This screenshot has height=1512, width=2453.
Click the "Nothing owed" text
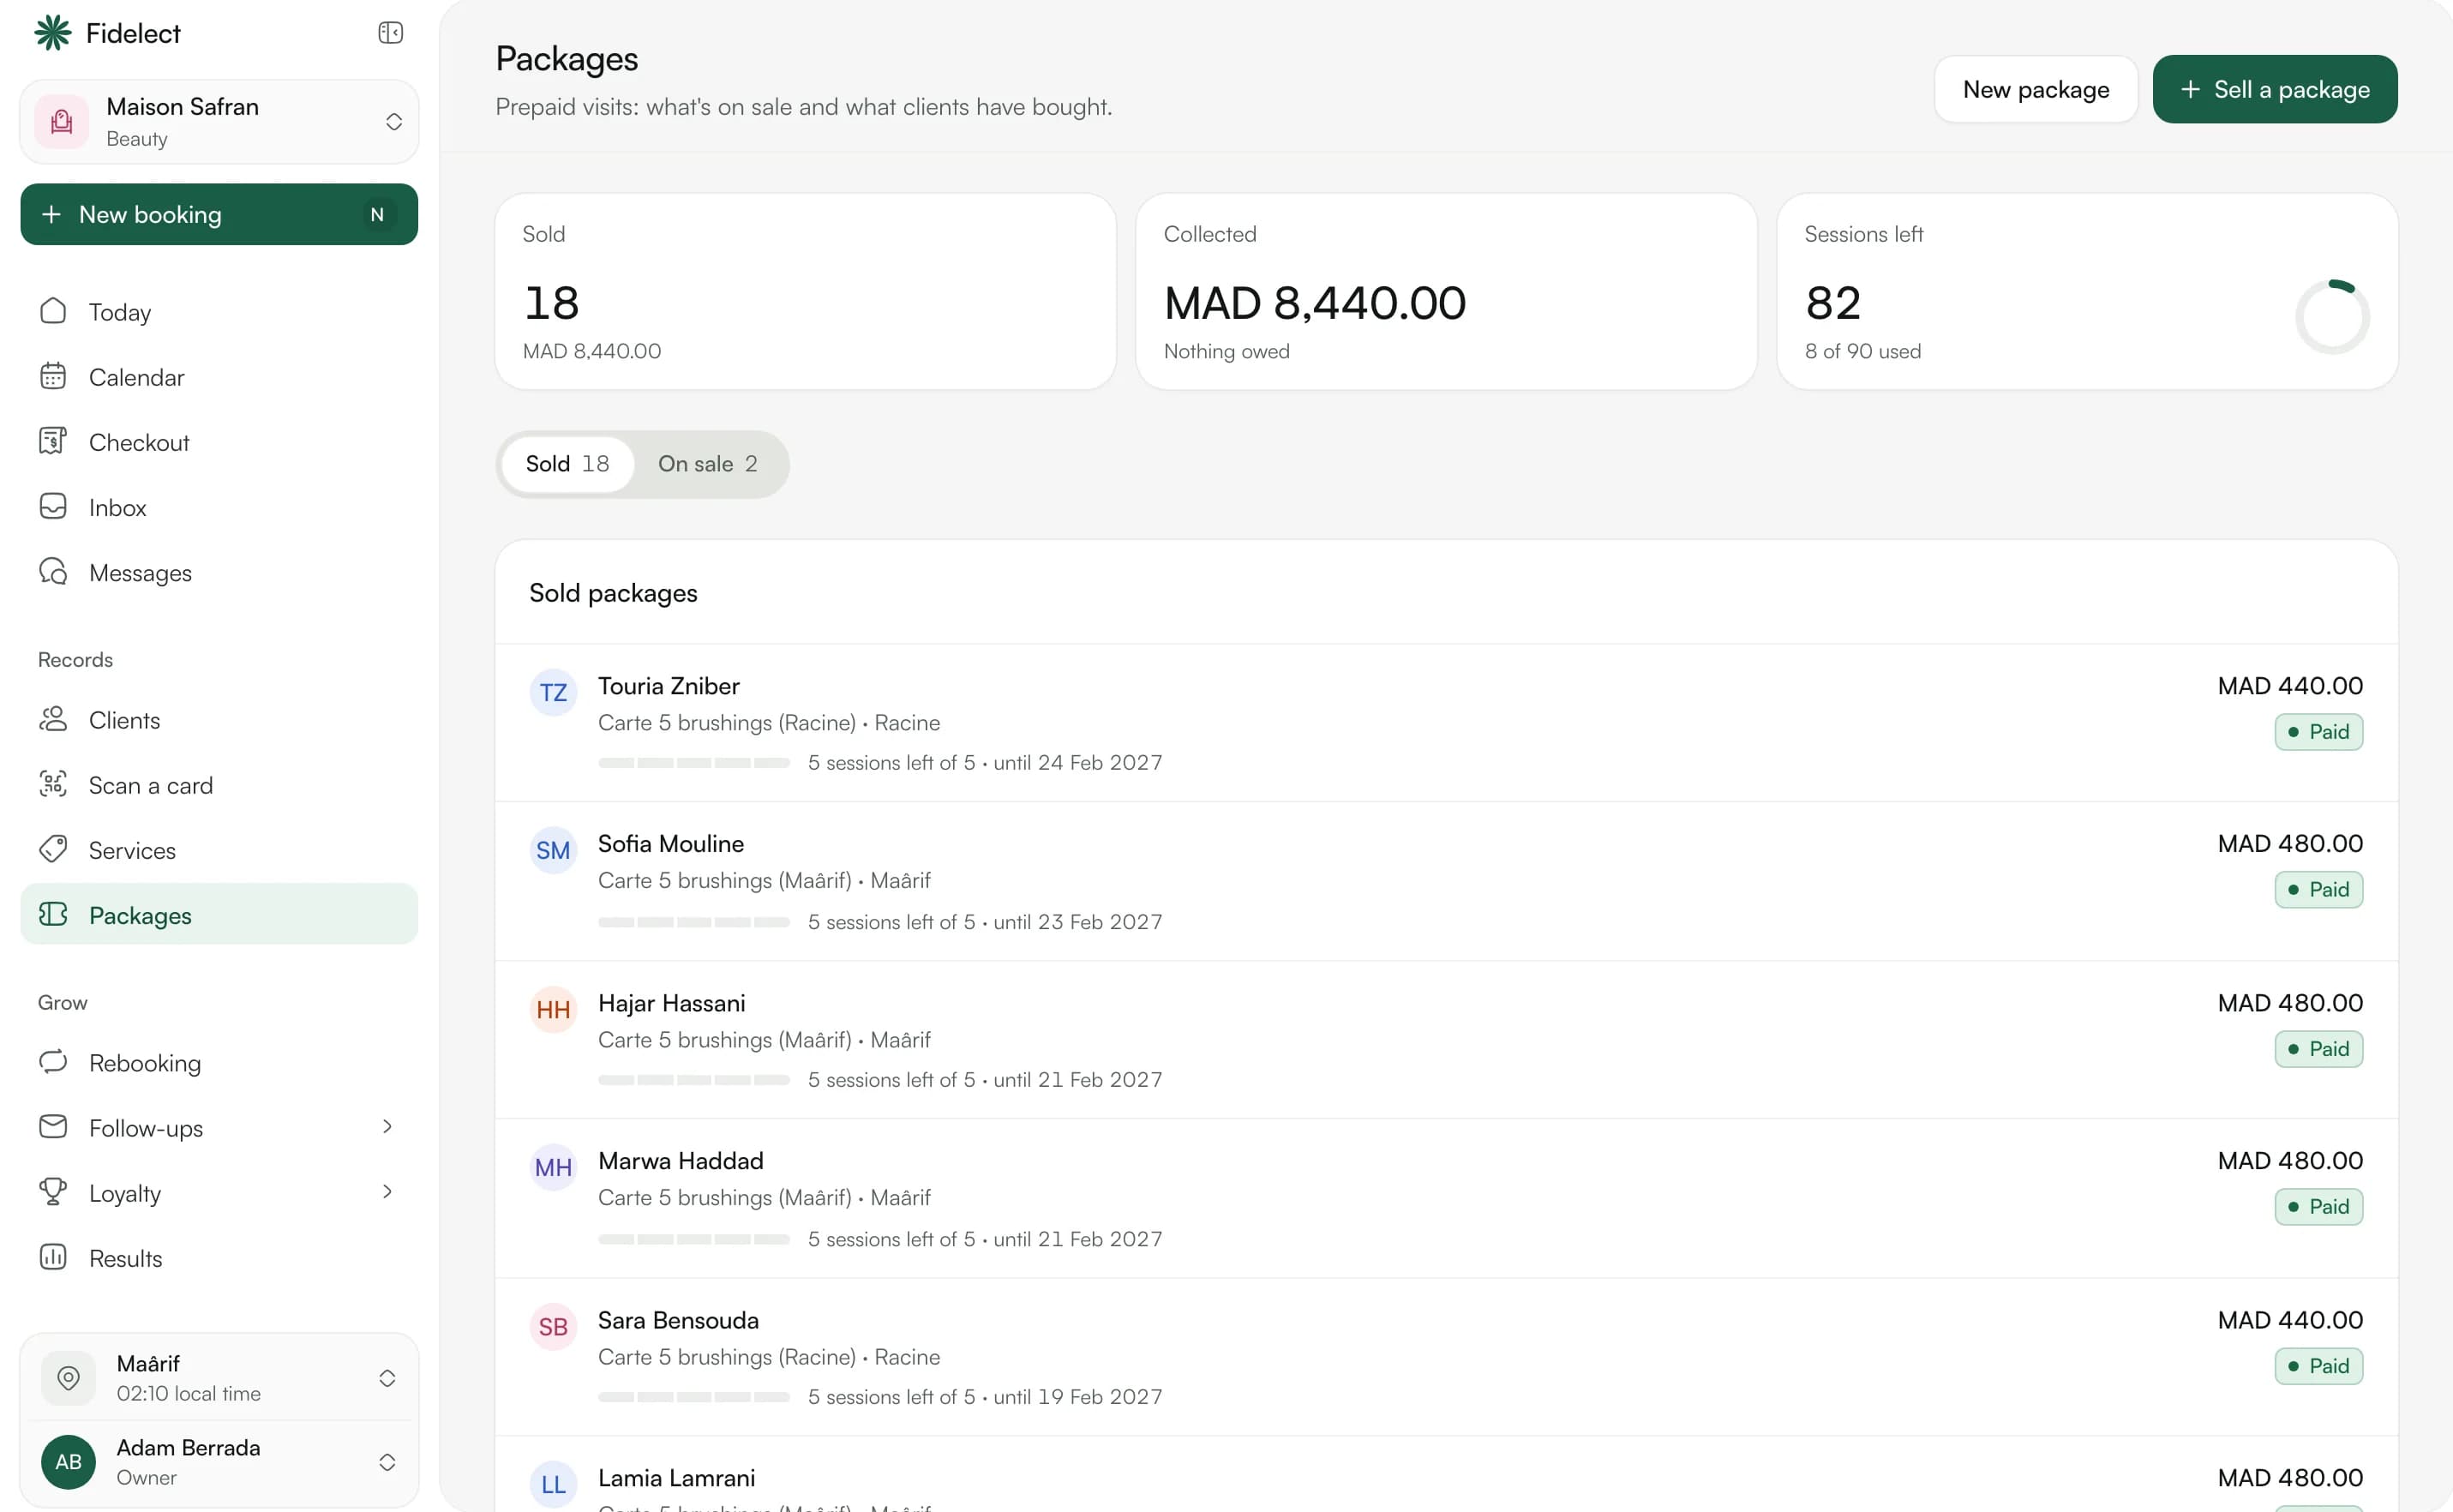point(1226,351)
